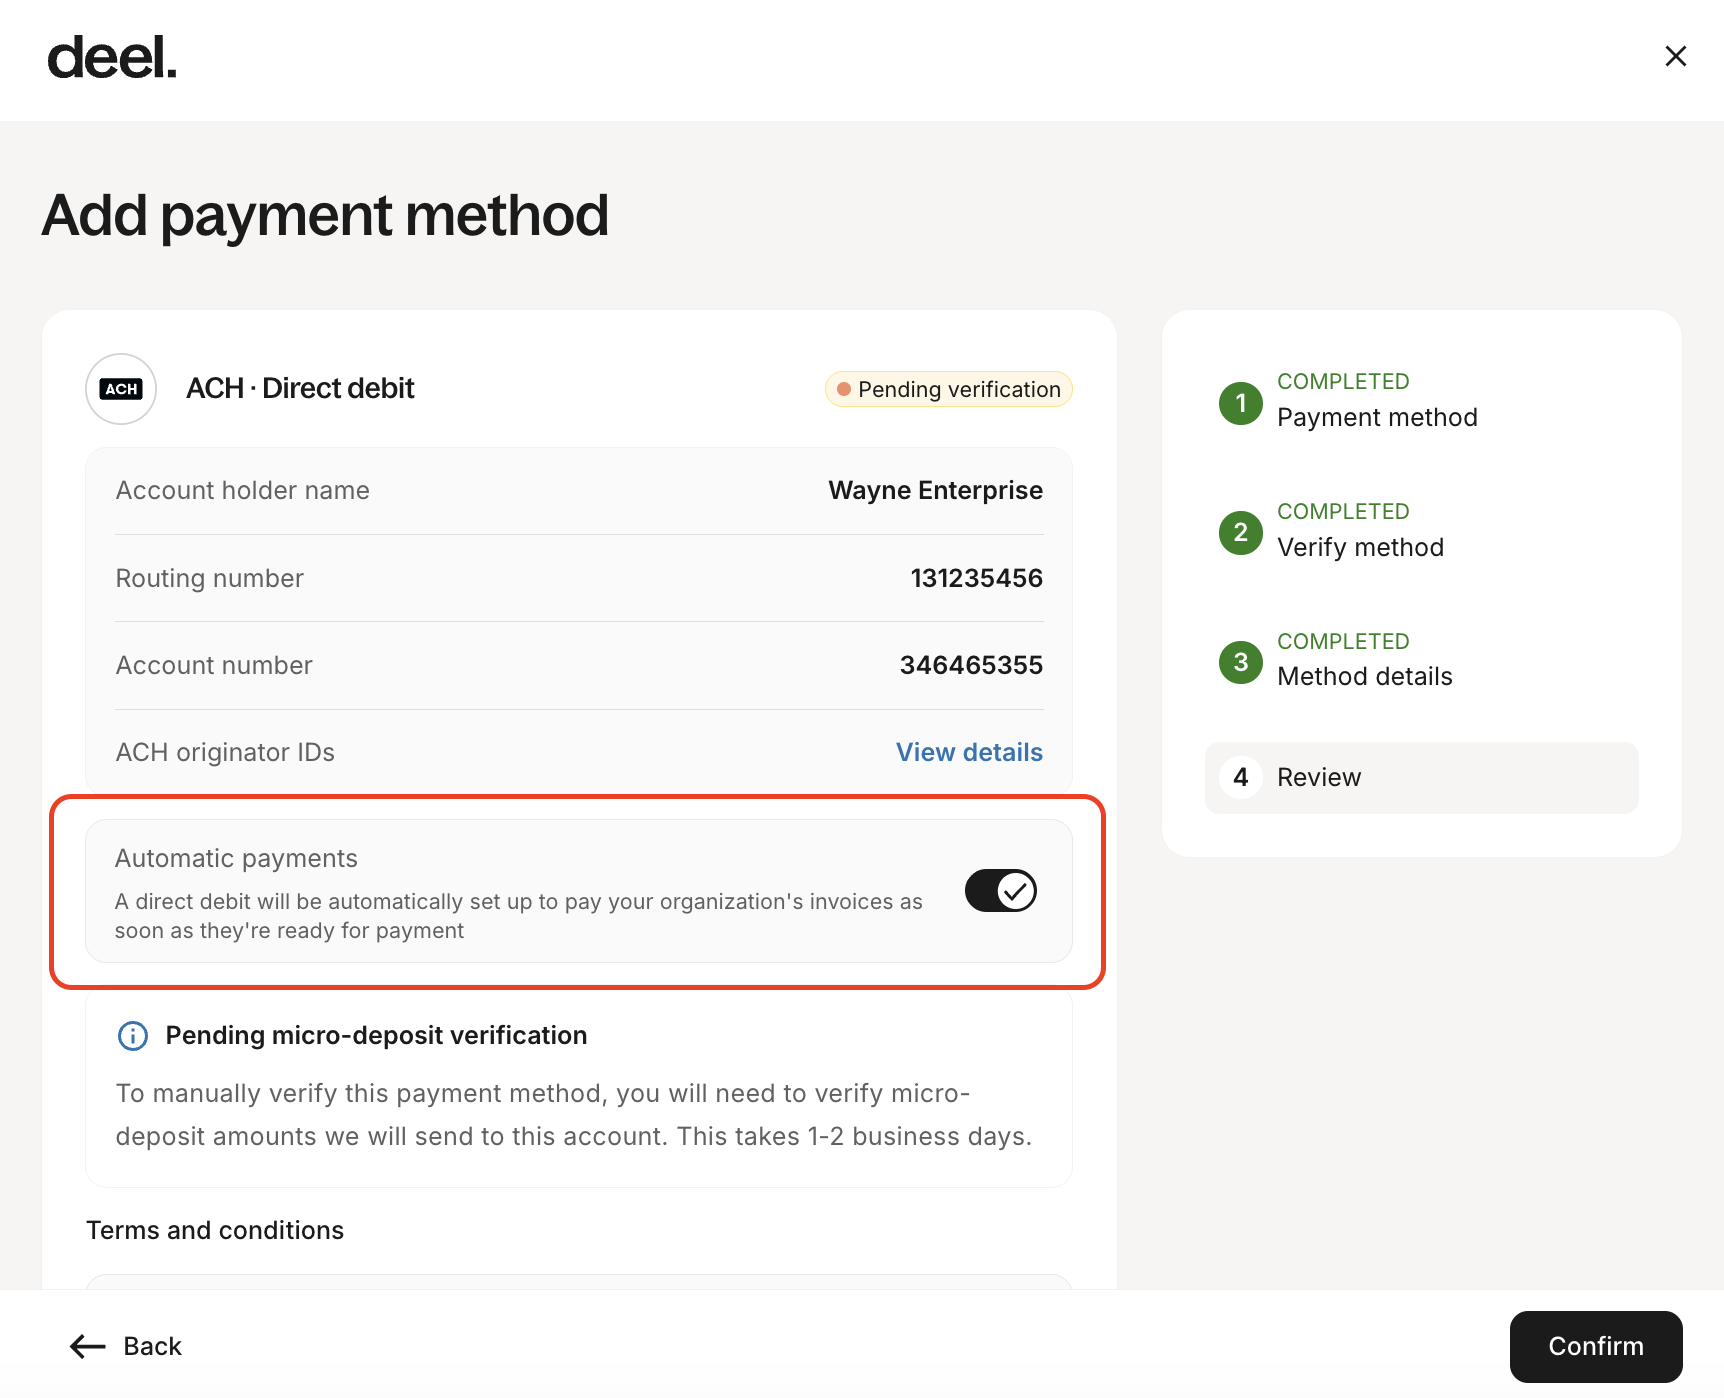Disable the Automatic payments toggle
The width and height of the screenshot is (1724, 1398).
coord(1000,891)
